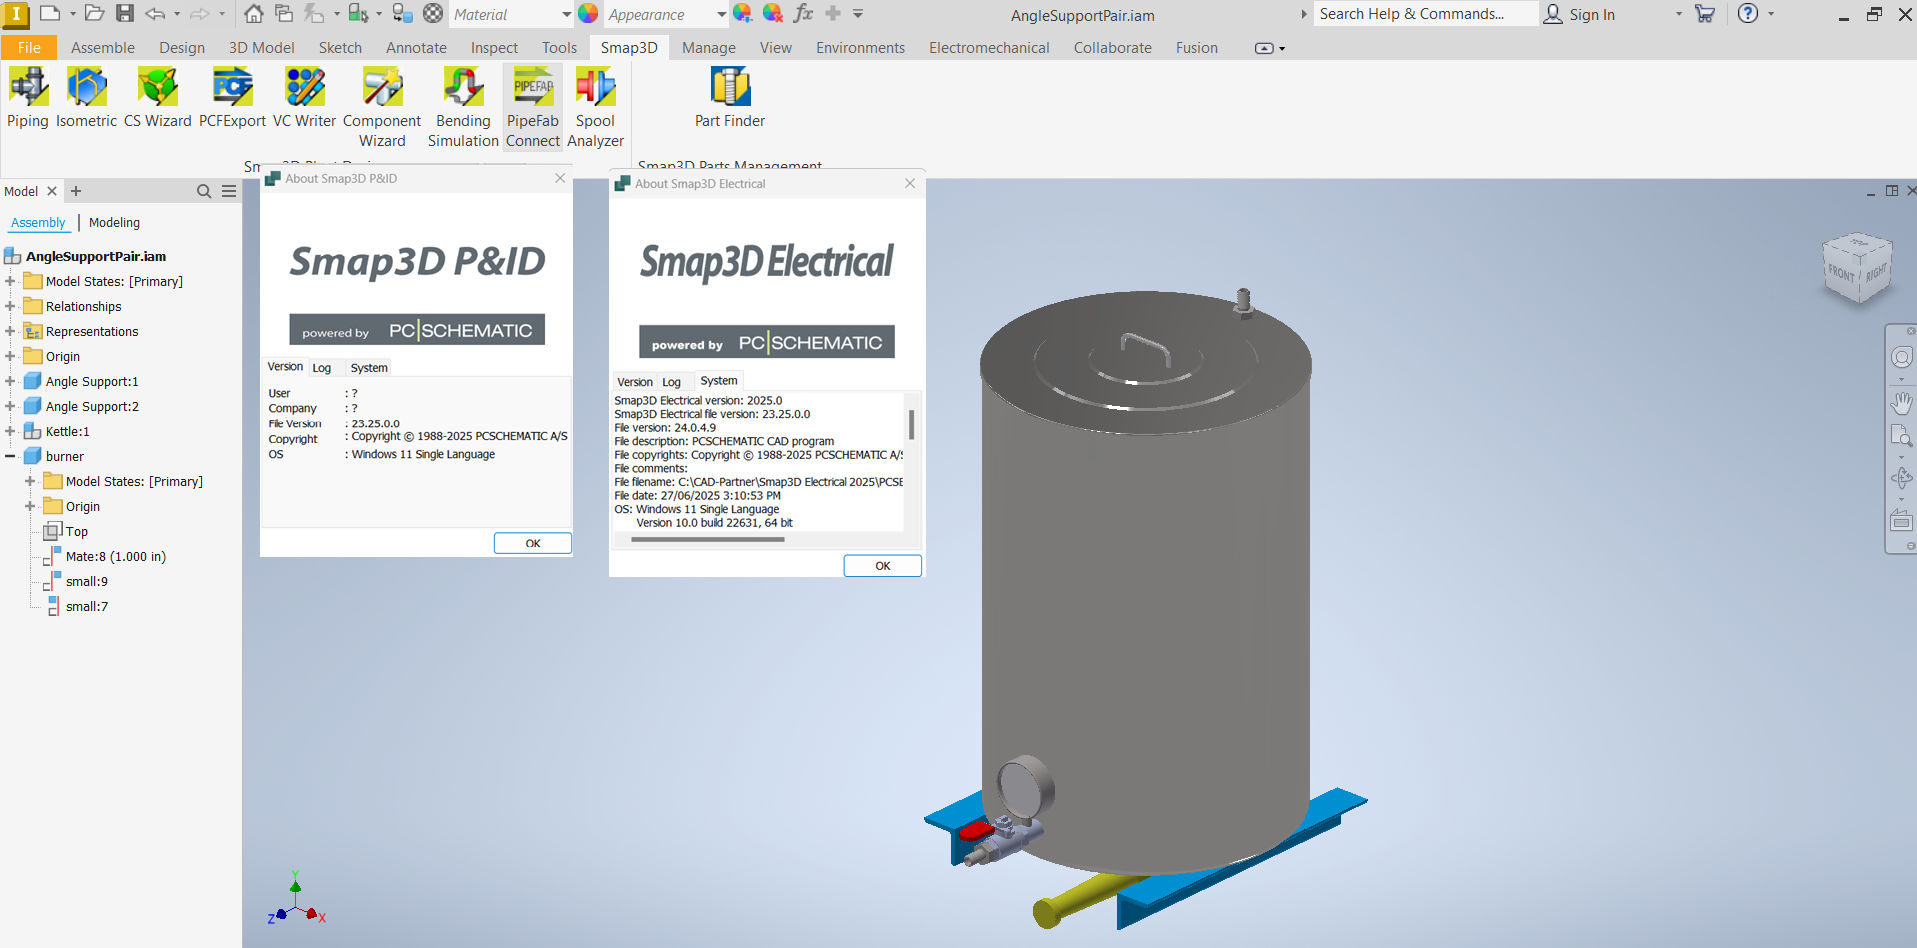Open the CS Wizard
Screen dimensions: 1917x948
pos(157,98)
